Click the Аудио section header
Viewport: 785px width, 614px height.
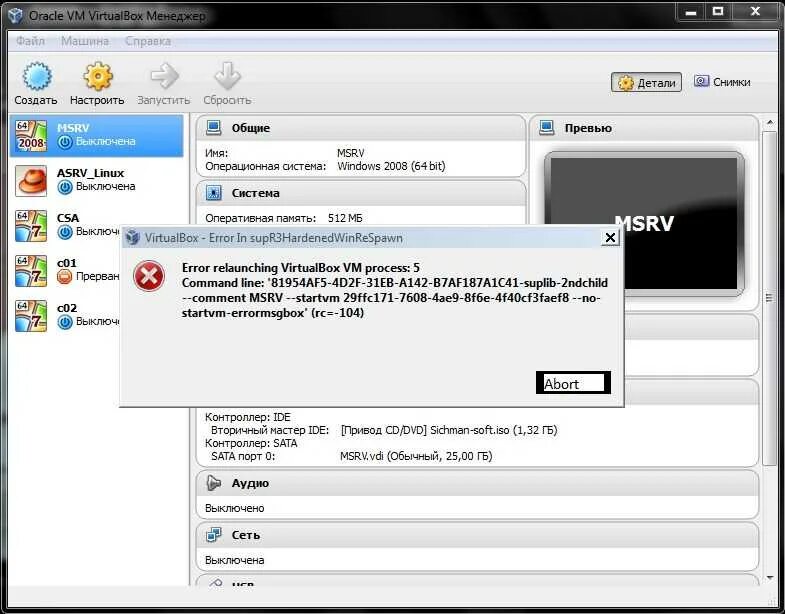pyautogui.click(x=478, y=483)
